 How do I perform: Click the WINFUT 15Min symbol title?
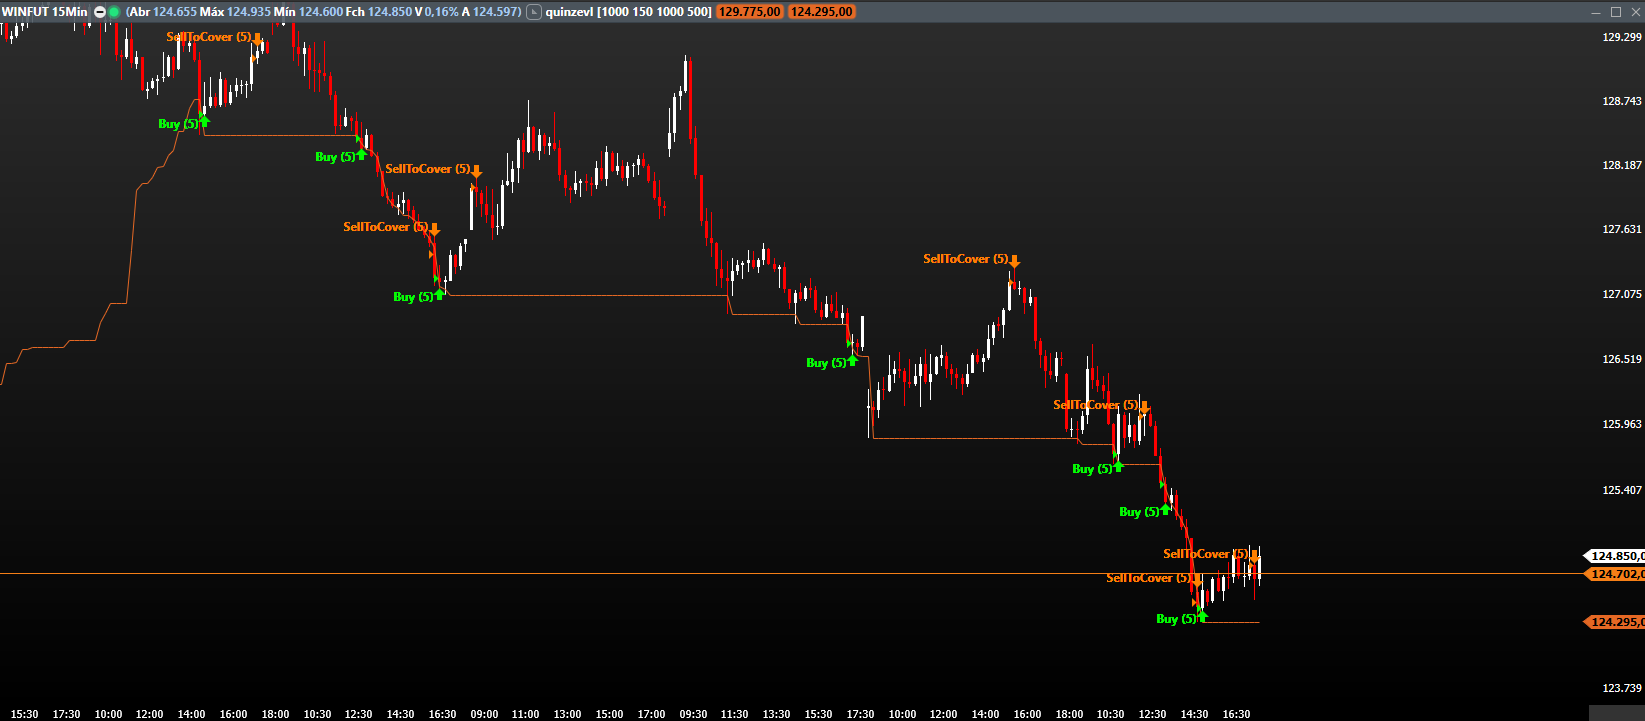pos(44,12)
